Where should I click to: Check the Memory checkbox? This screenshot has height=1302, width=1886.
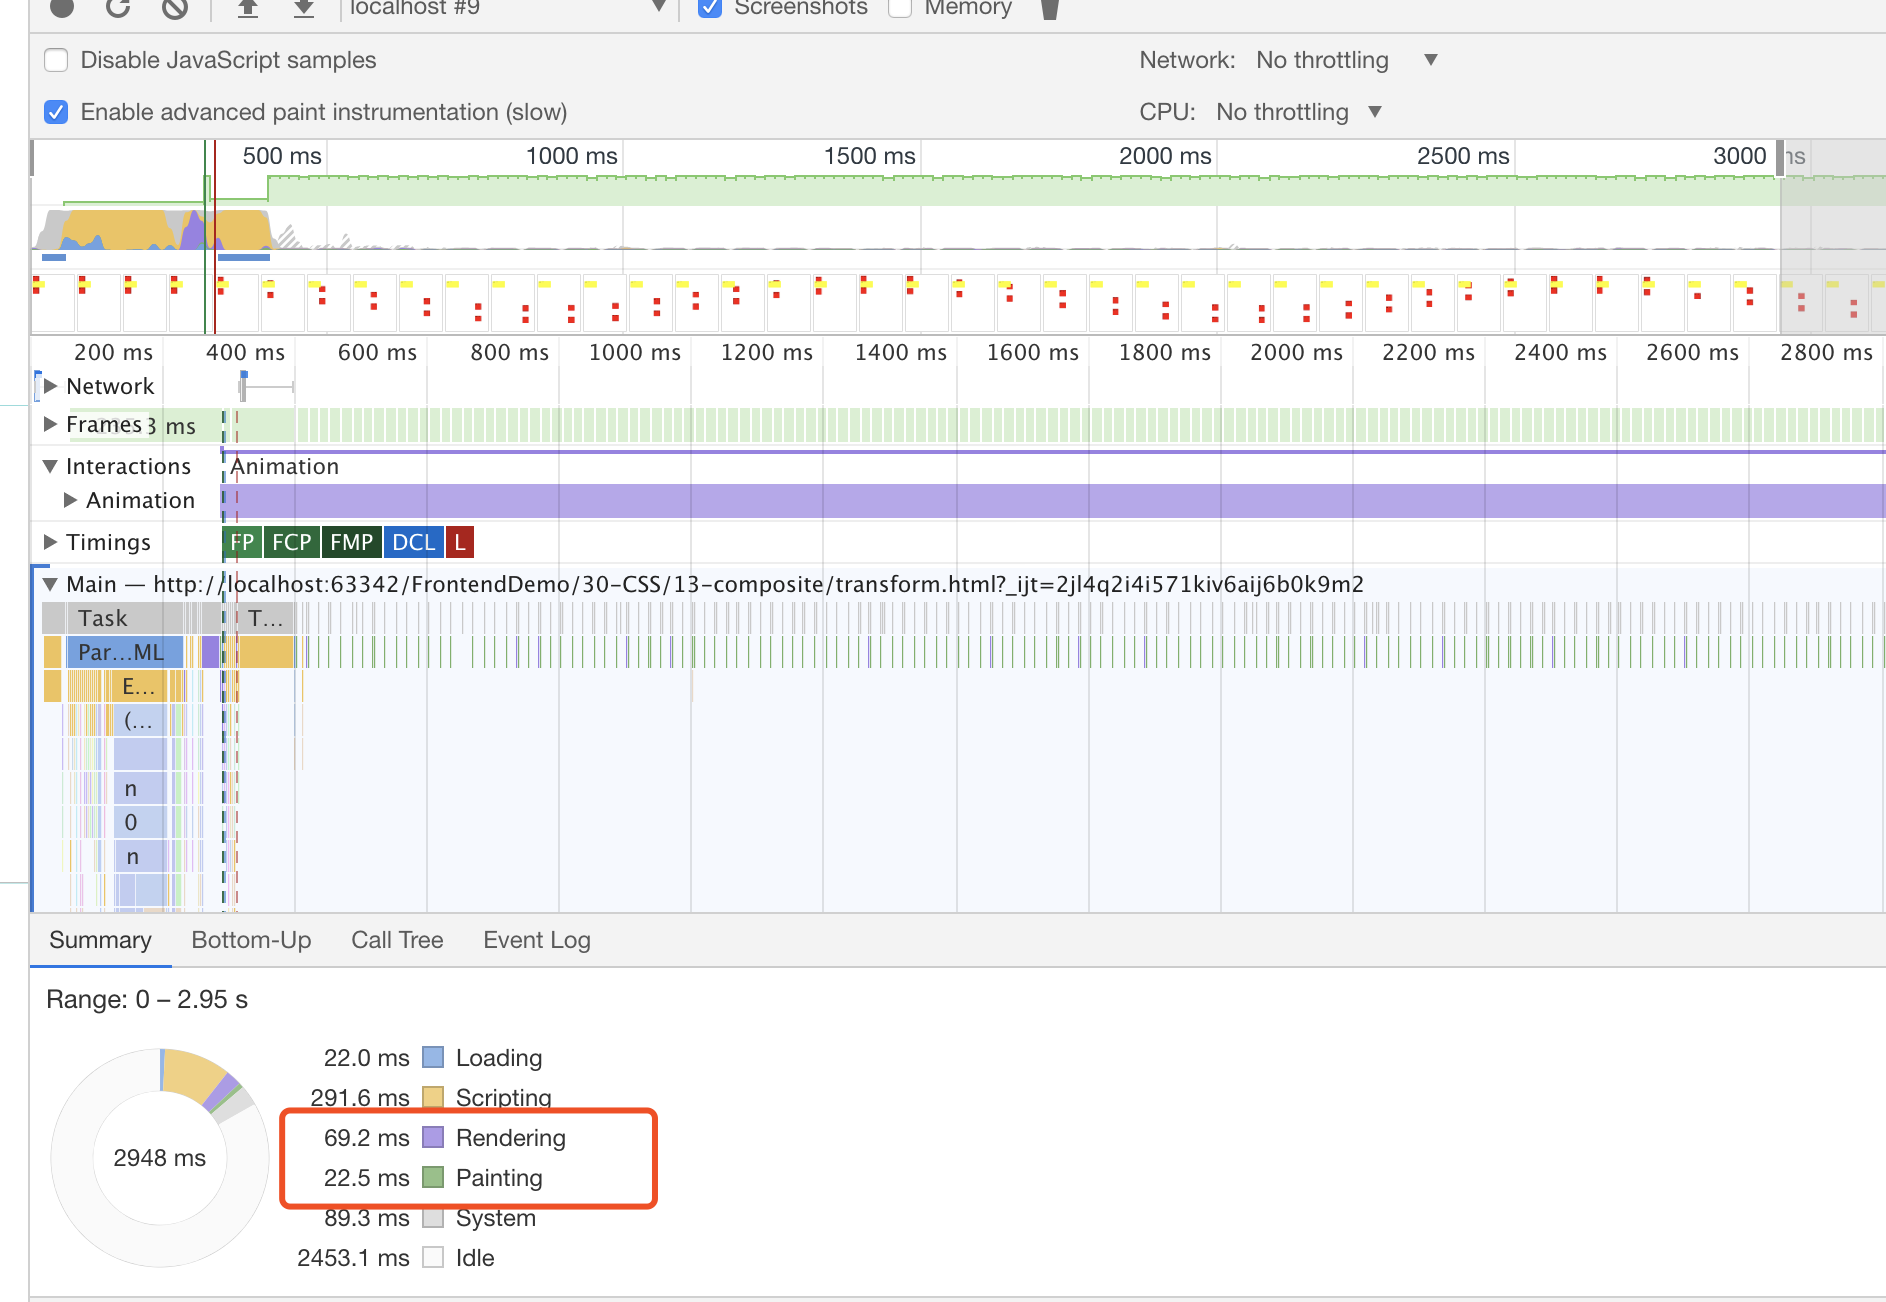point(900,7)
